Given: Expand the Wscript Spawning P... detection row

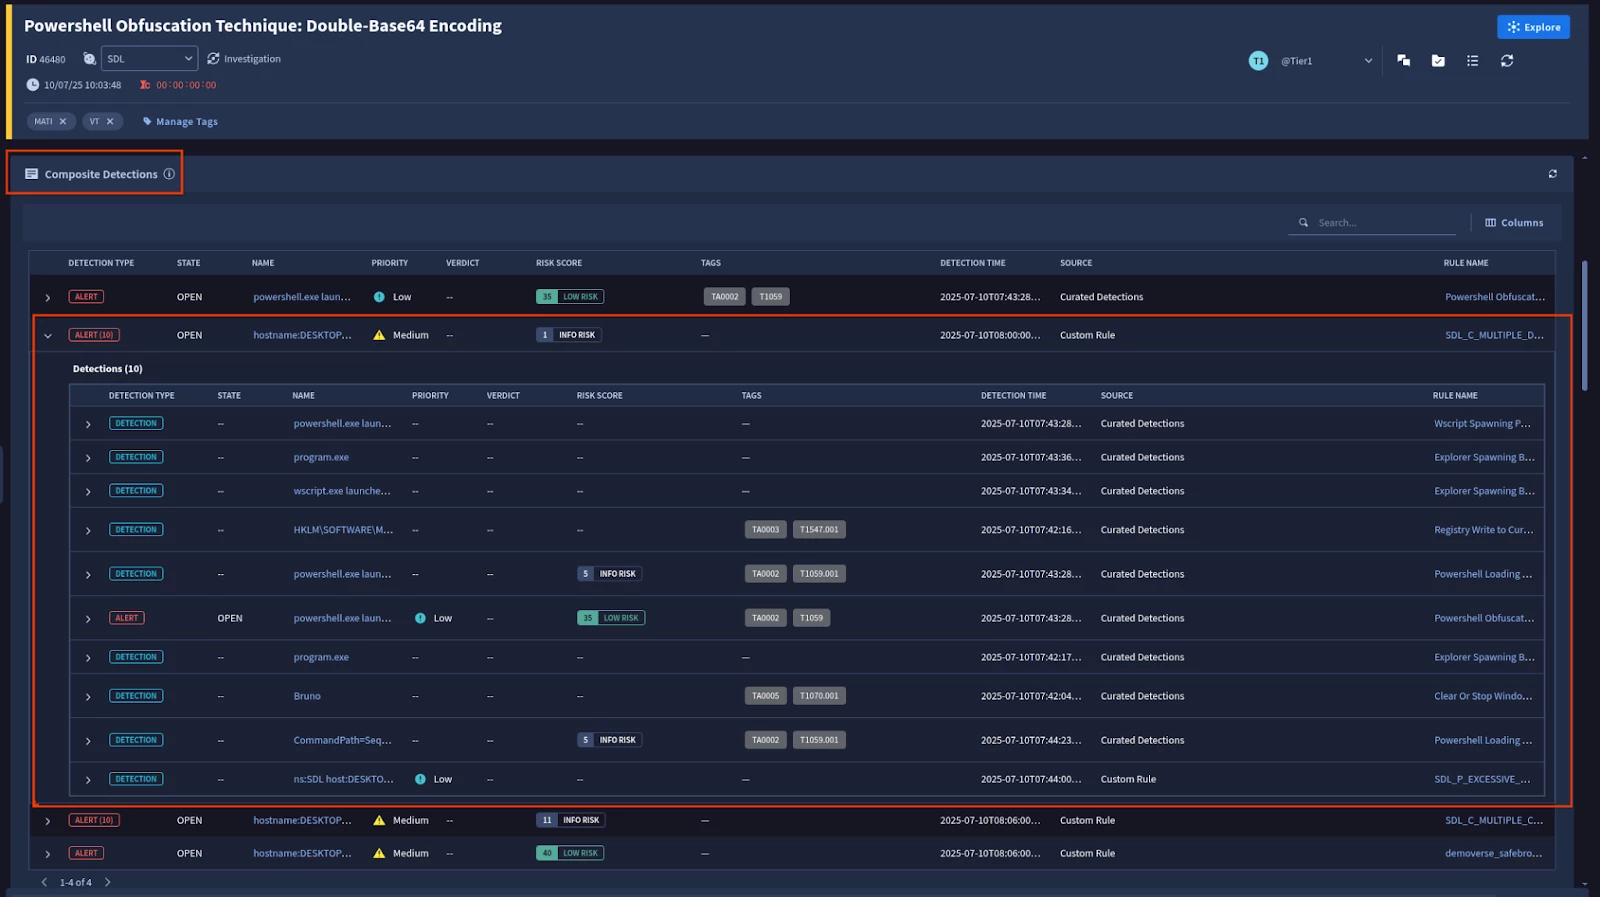Looking at the screenshot, I should tap(88, 425).
